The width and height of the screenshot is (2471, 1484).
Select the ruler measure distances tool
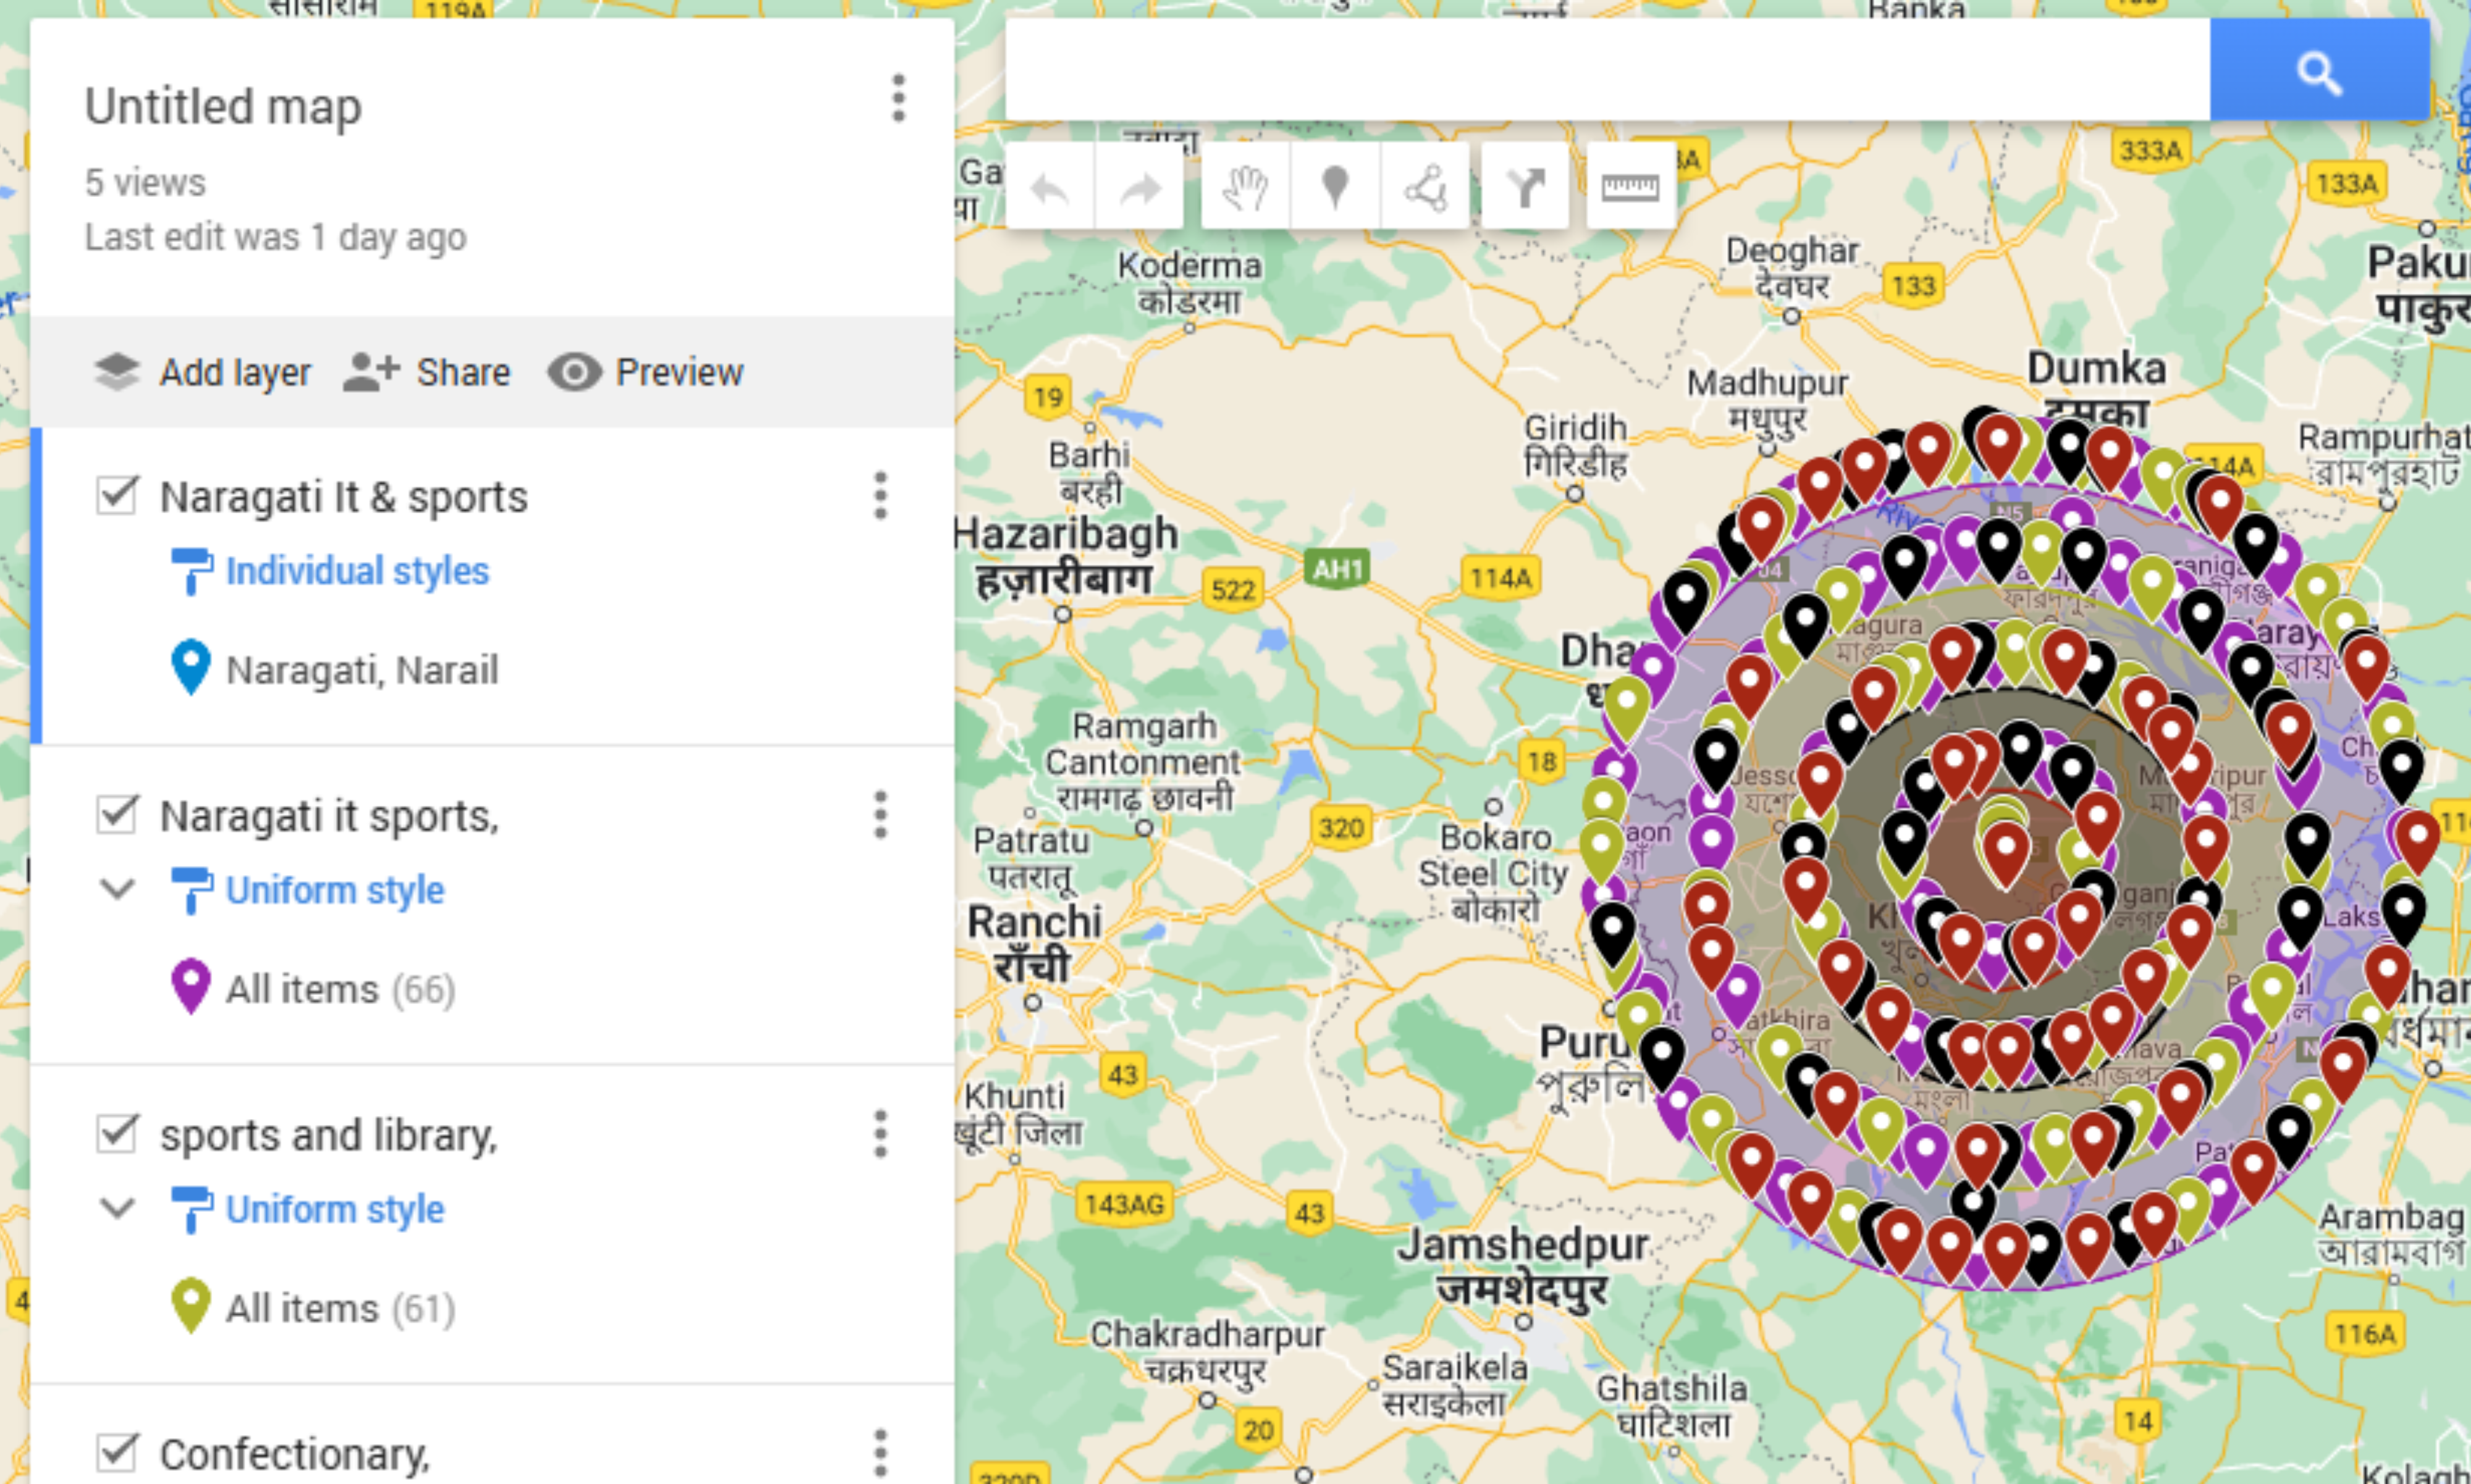[1630, 187]
